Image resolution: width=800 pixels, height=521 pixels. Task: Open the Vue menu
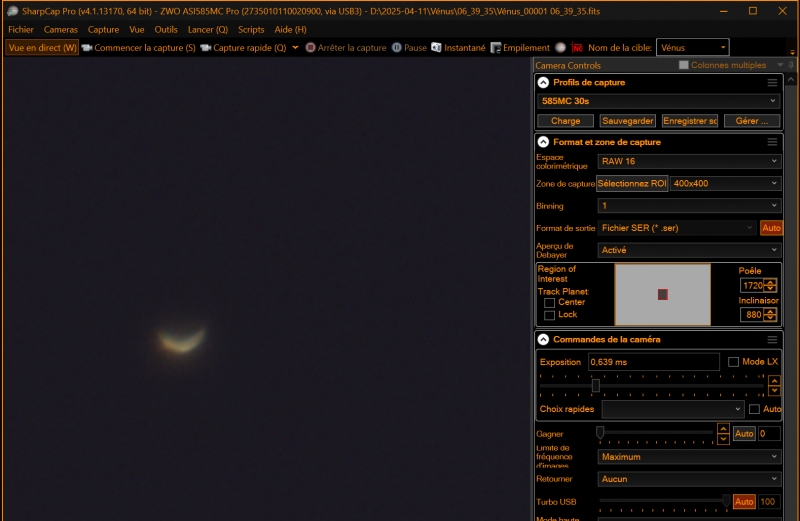click(x=137, y=30)
